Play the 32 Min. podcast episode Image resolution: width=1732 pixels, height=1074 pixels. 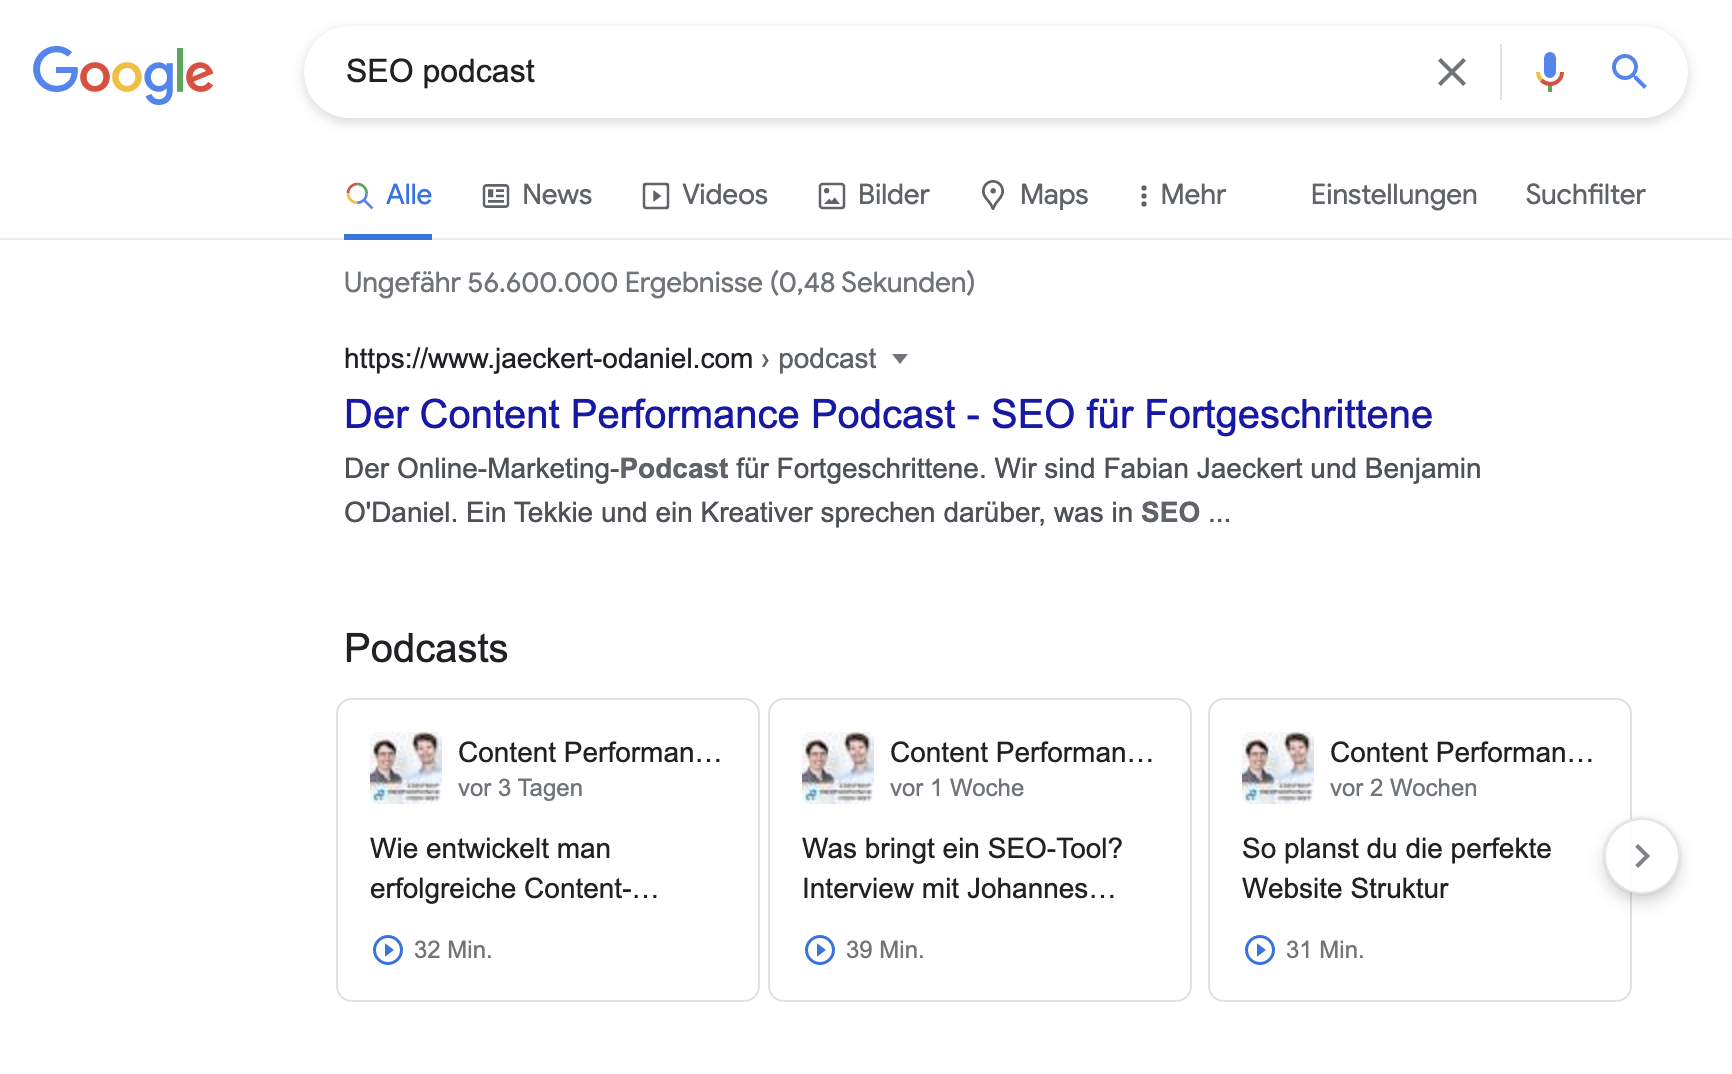click(x=387, y=949)
